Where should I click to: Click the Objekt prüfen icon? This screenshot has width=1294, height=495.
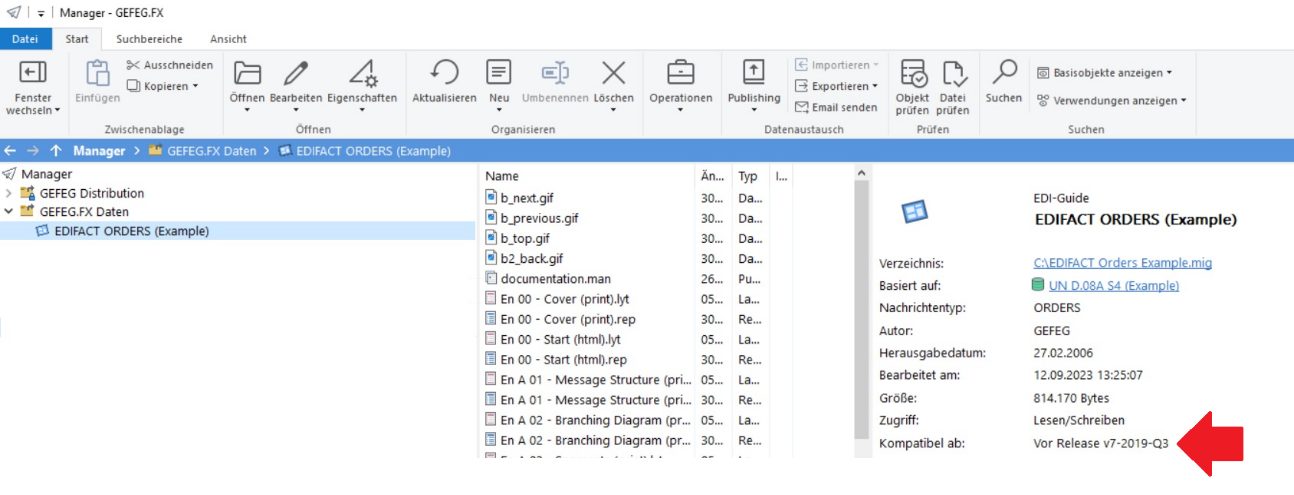pos(912,73)
